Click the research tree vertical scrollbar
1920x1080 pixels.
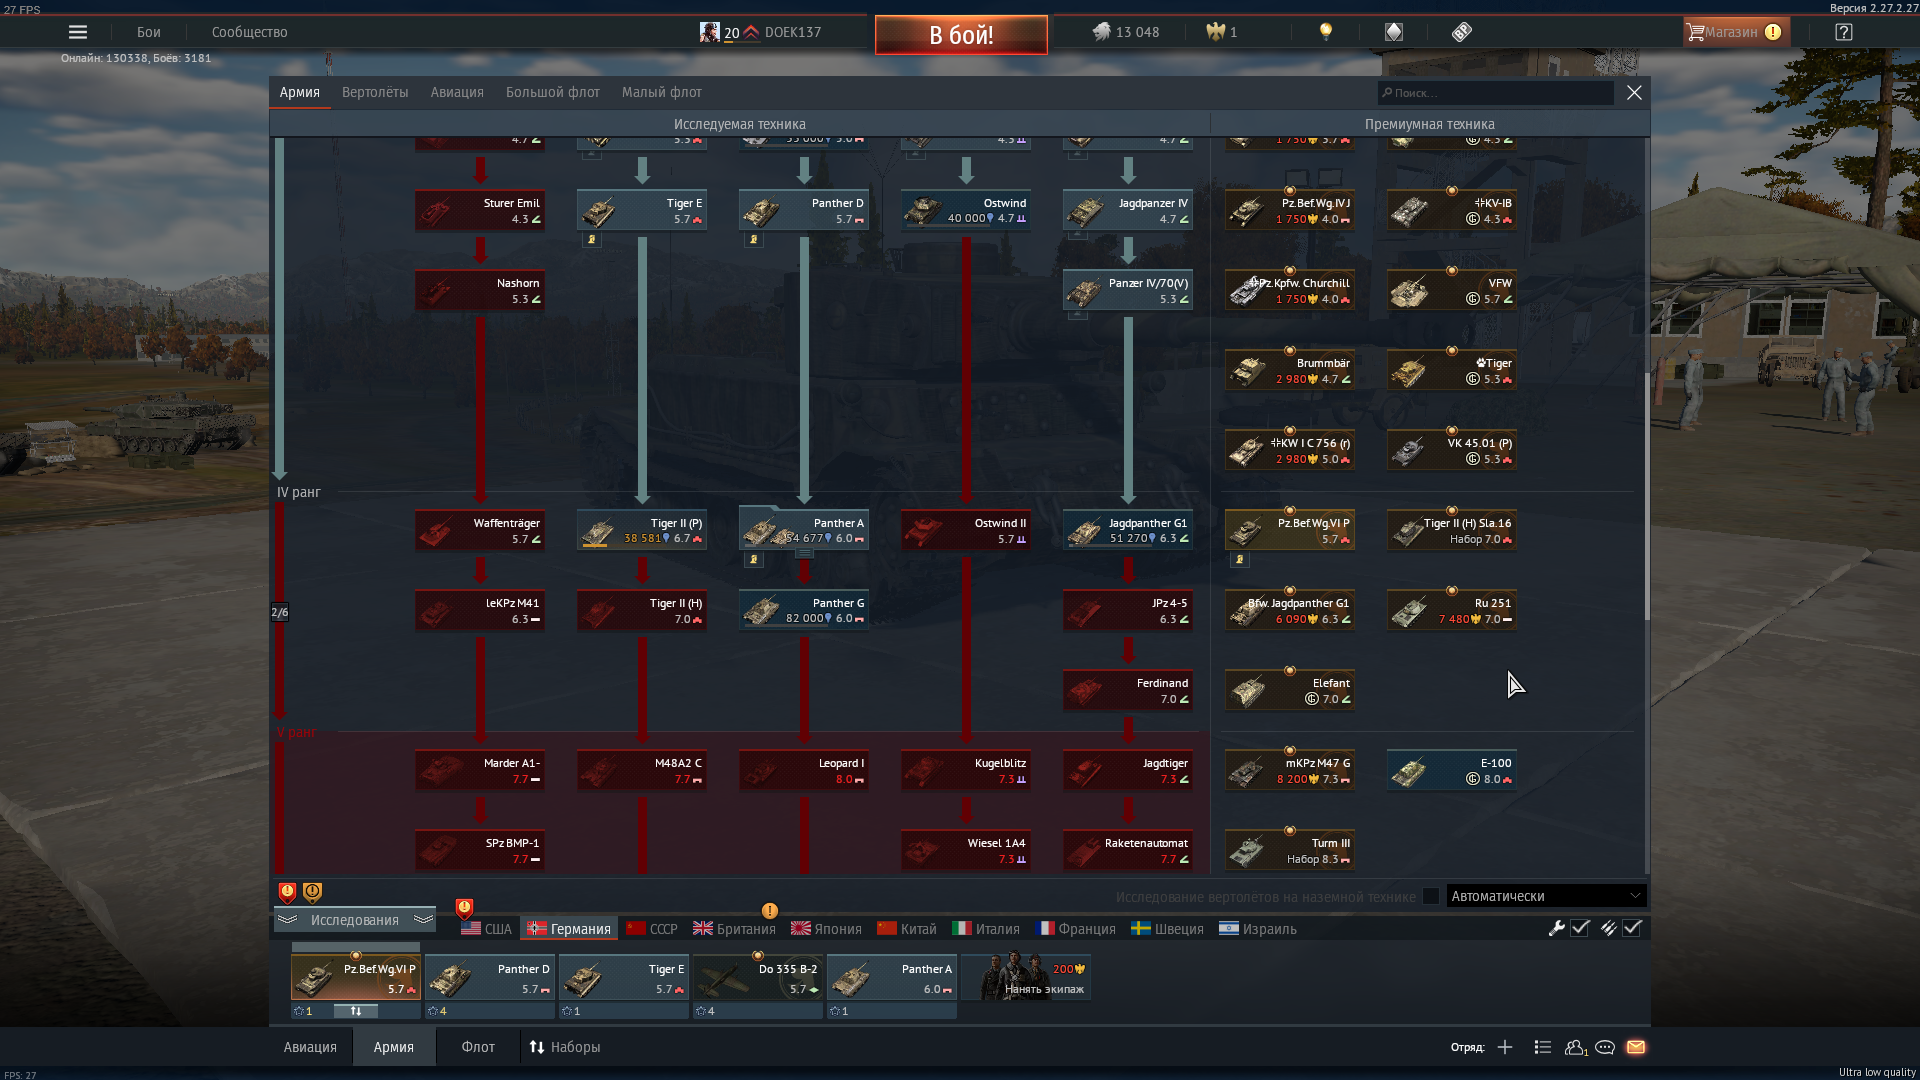coord(1646,495)
